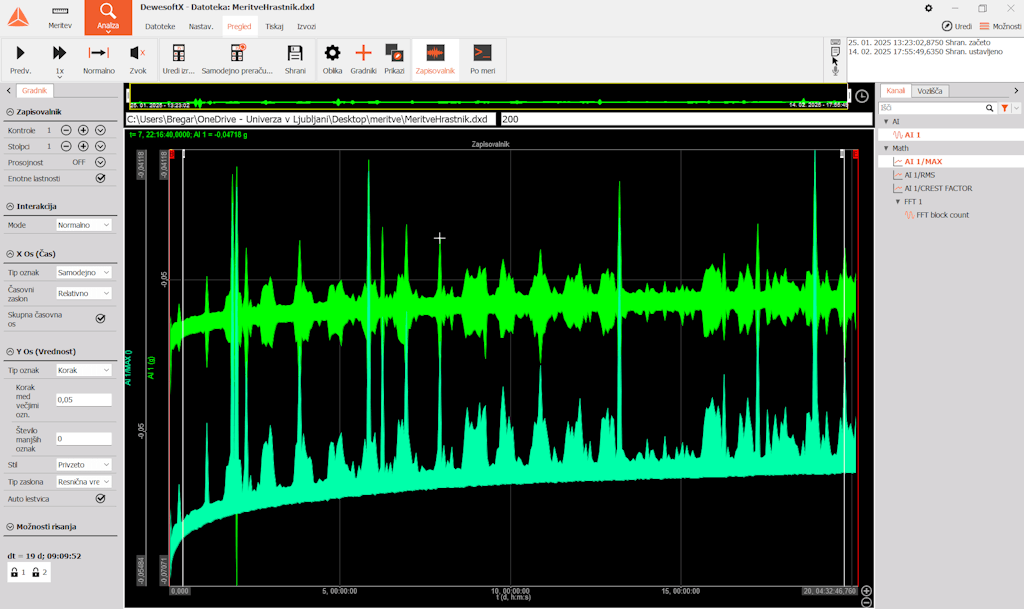Open the settings gear in title bar
The width and height of the screenshot is (1024, 609).
point(929,8)
